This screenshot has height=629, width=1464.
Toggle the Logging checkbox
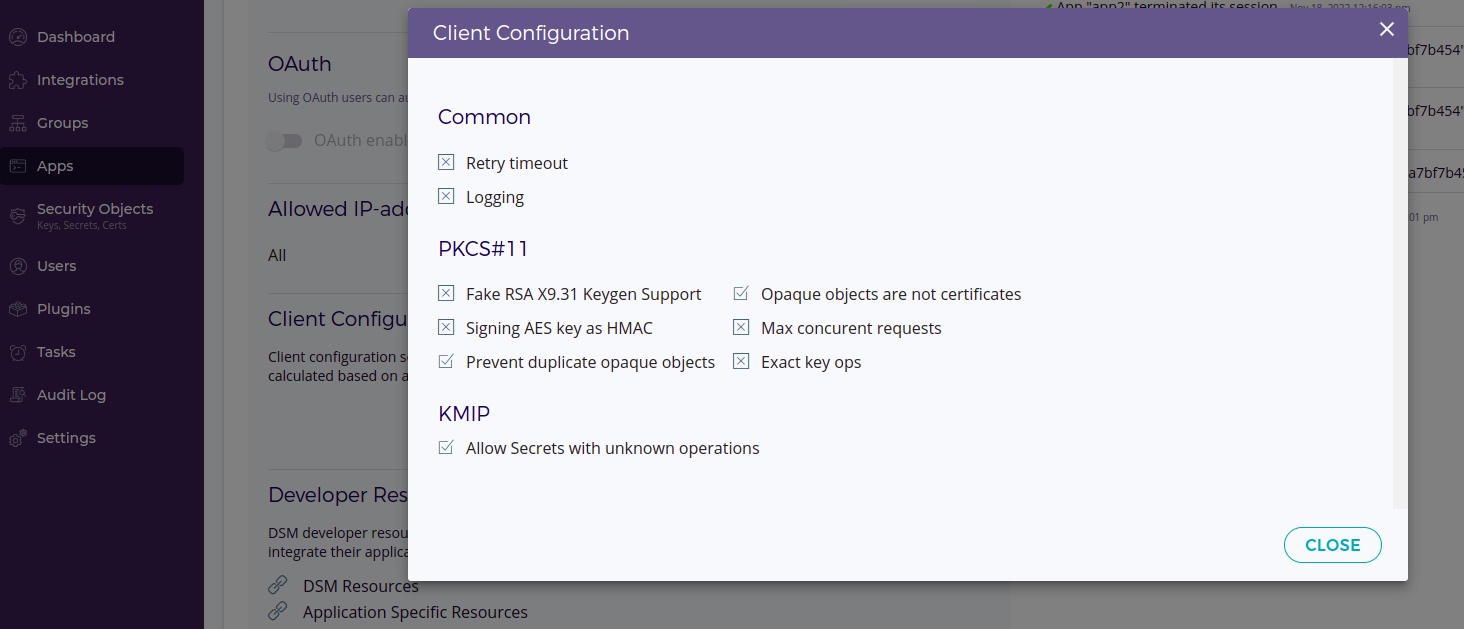[446, 196]
